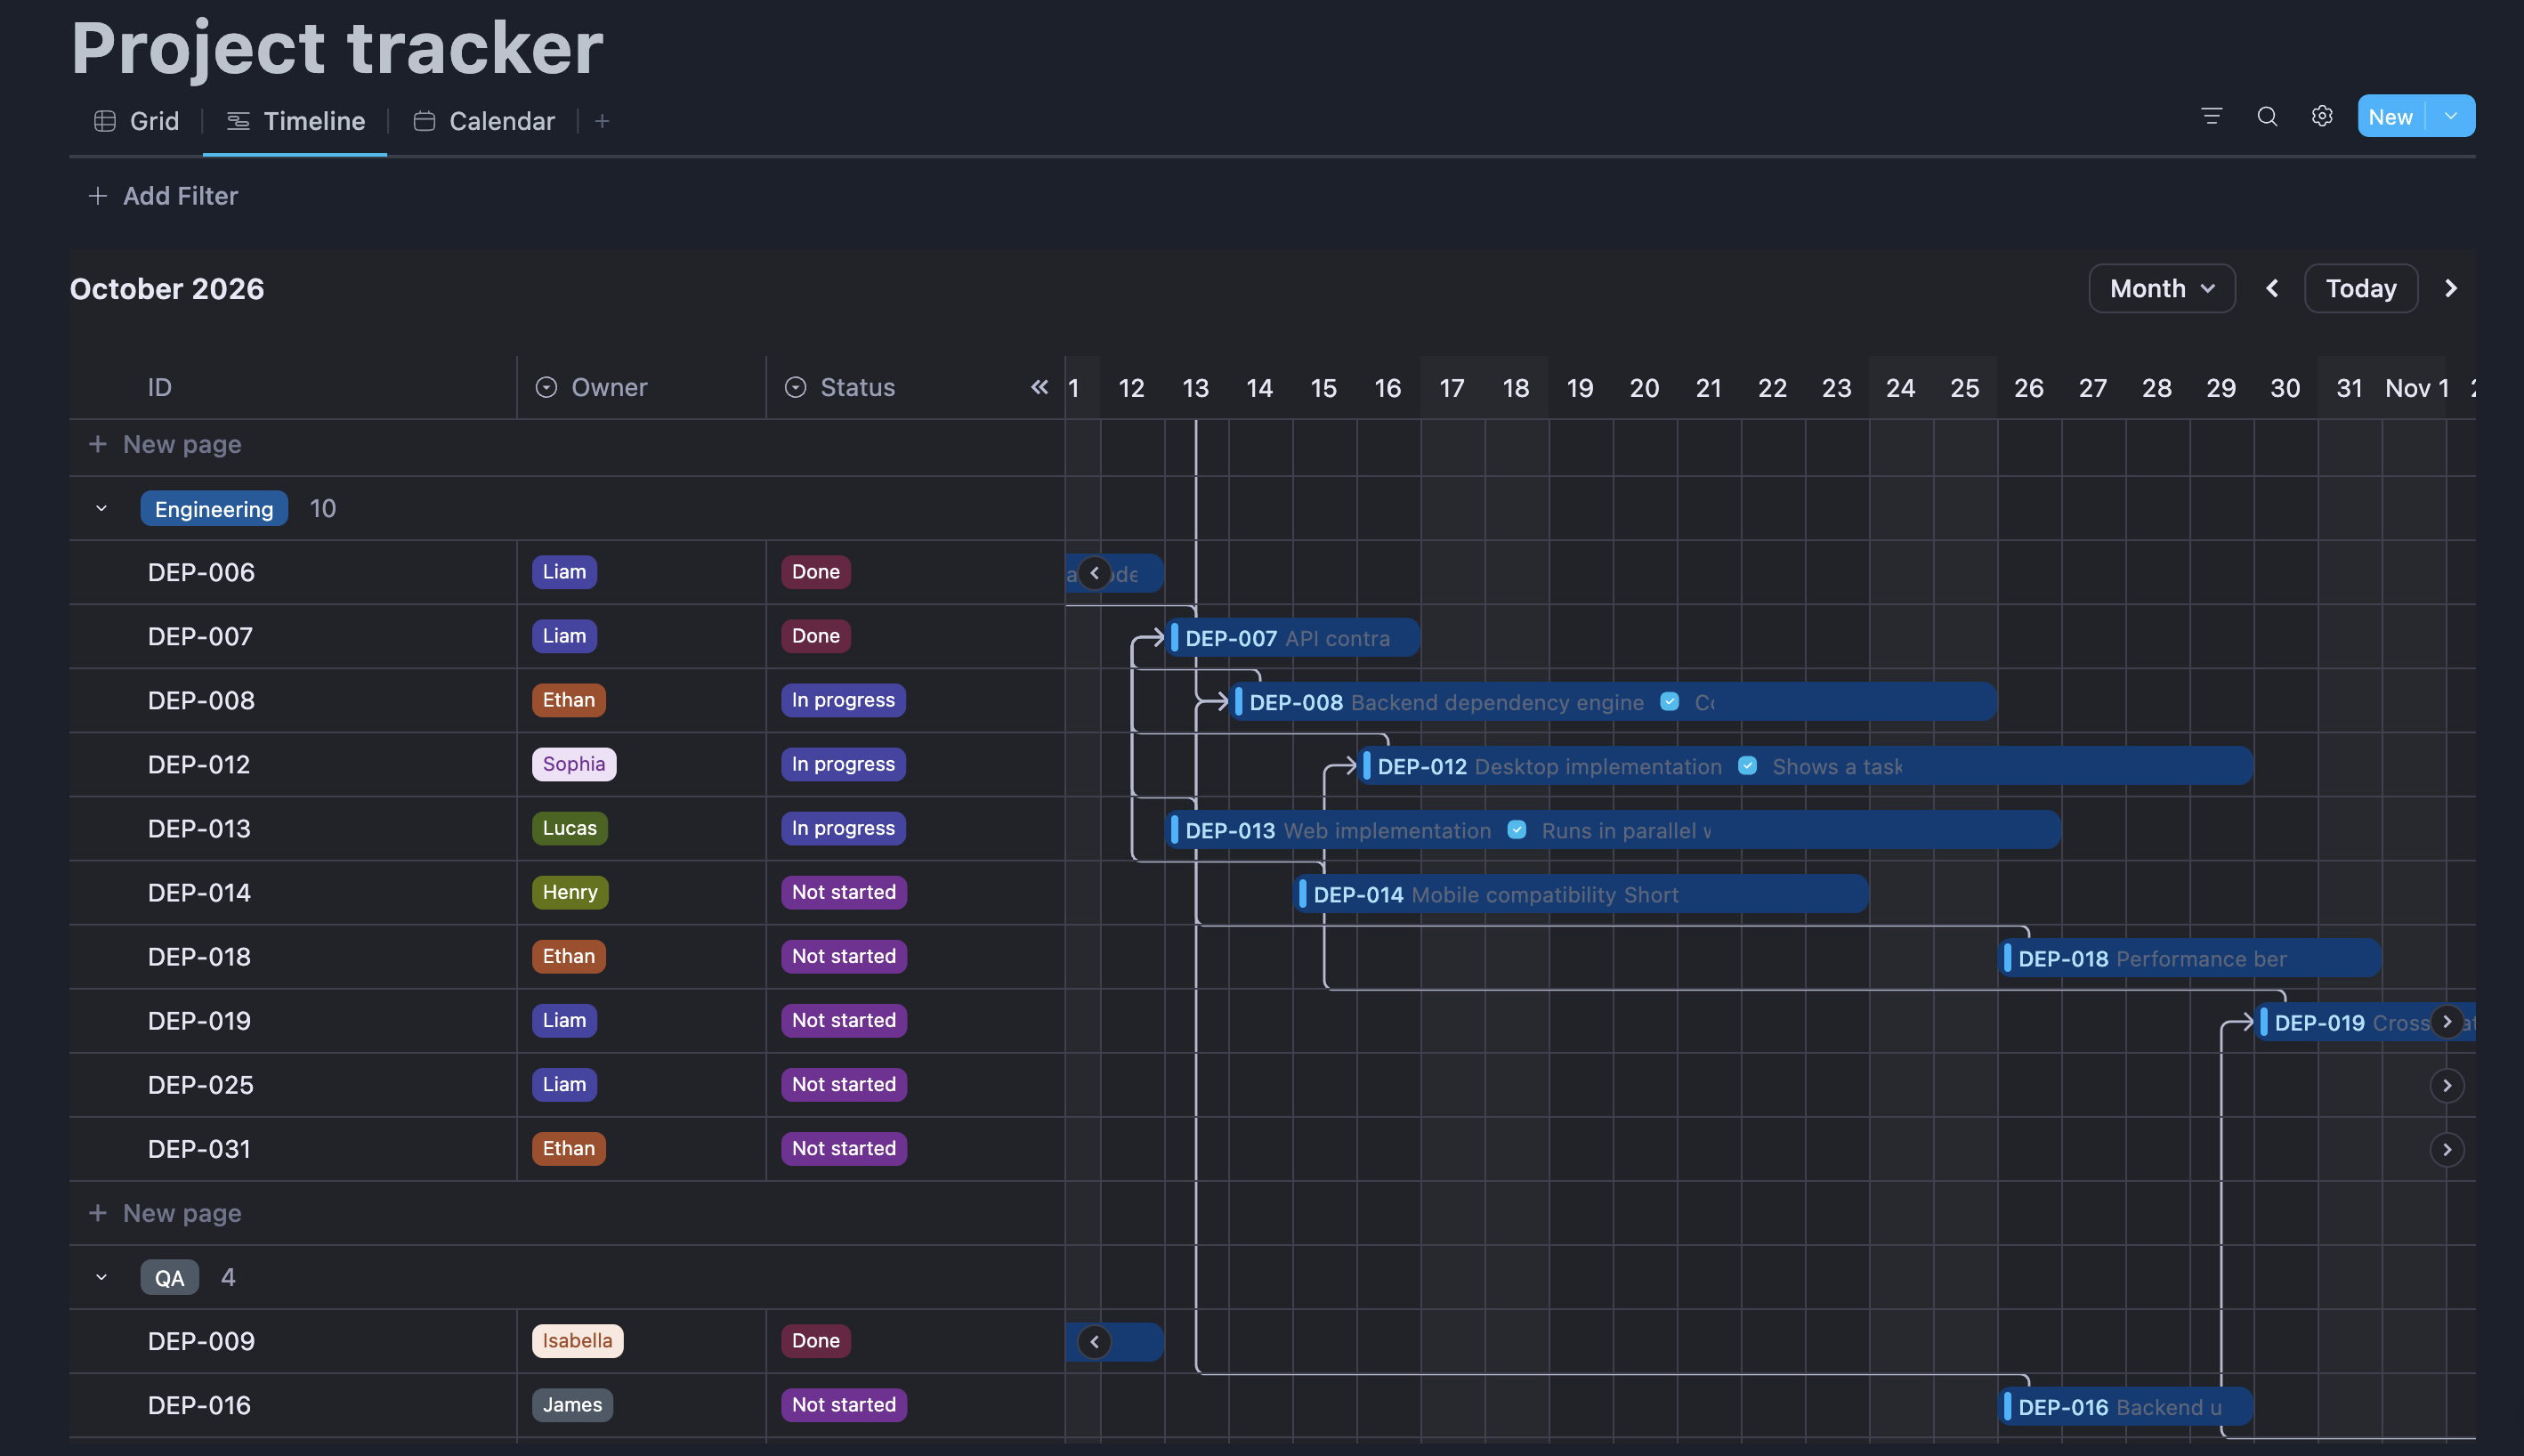Click the Today button
Viewport: 2524px width, 1456px height.
point(2360,288)
